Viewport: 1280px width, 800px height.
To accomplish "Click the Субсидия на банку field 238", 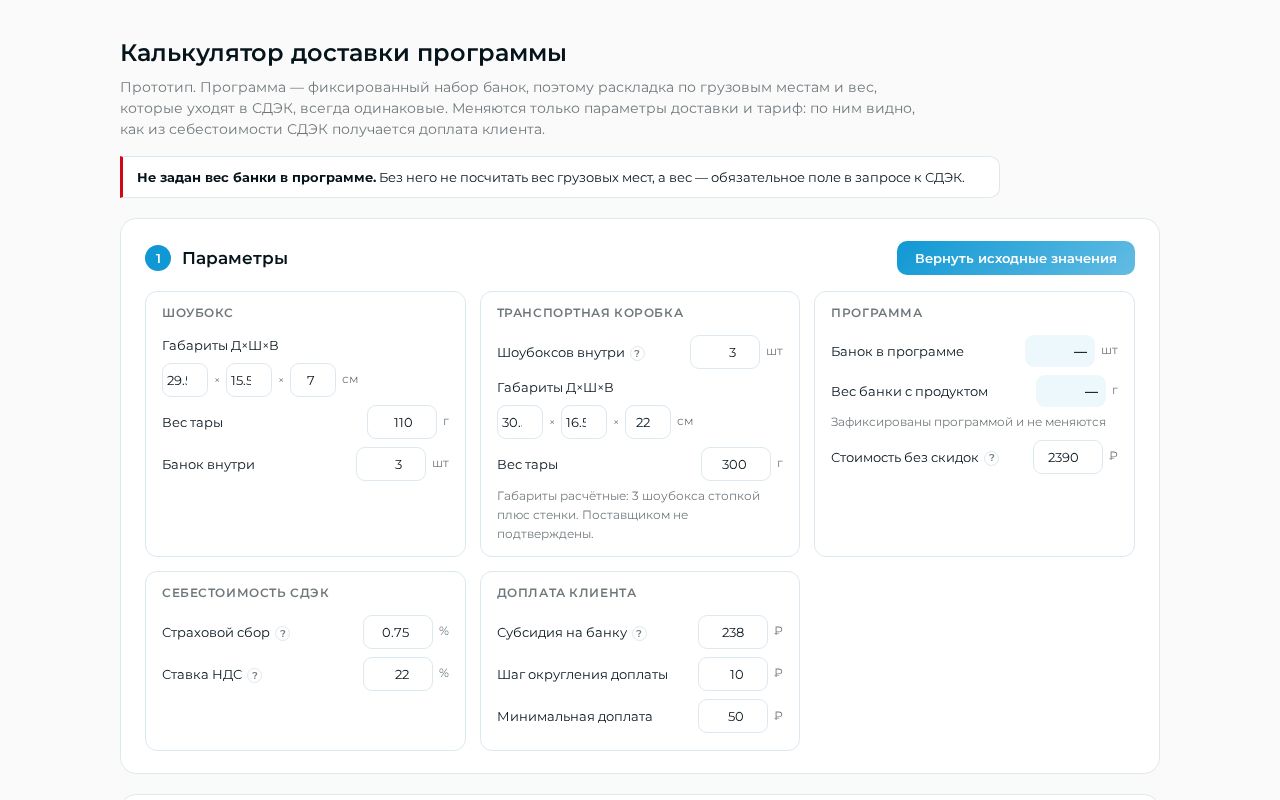I will coord(733,632).
